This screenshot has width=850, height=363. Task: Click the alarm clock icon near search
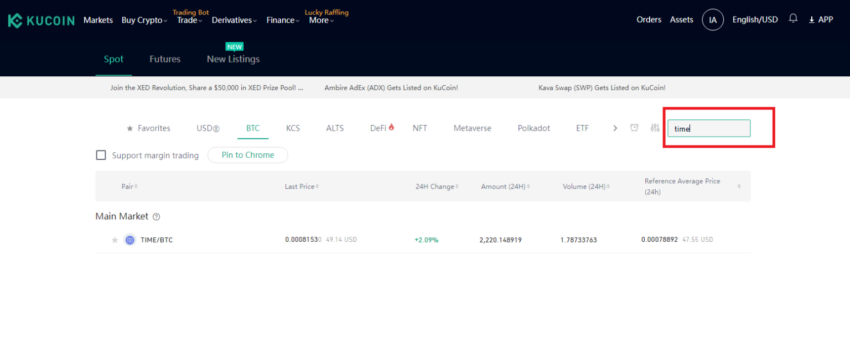tap(634, 128)
